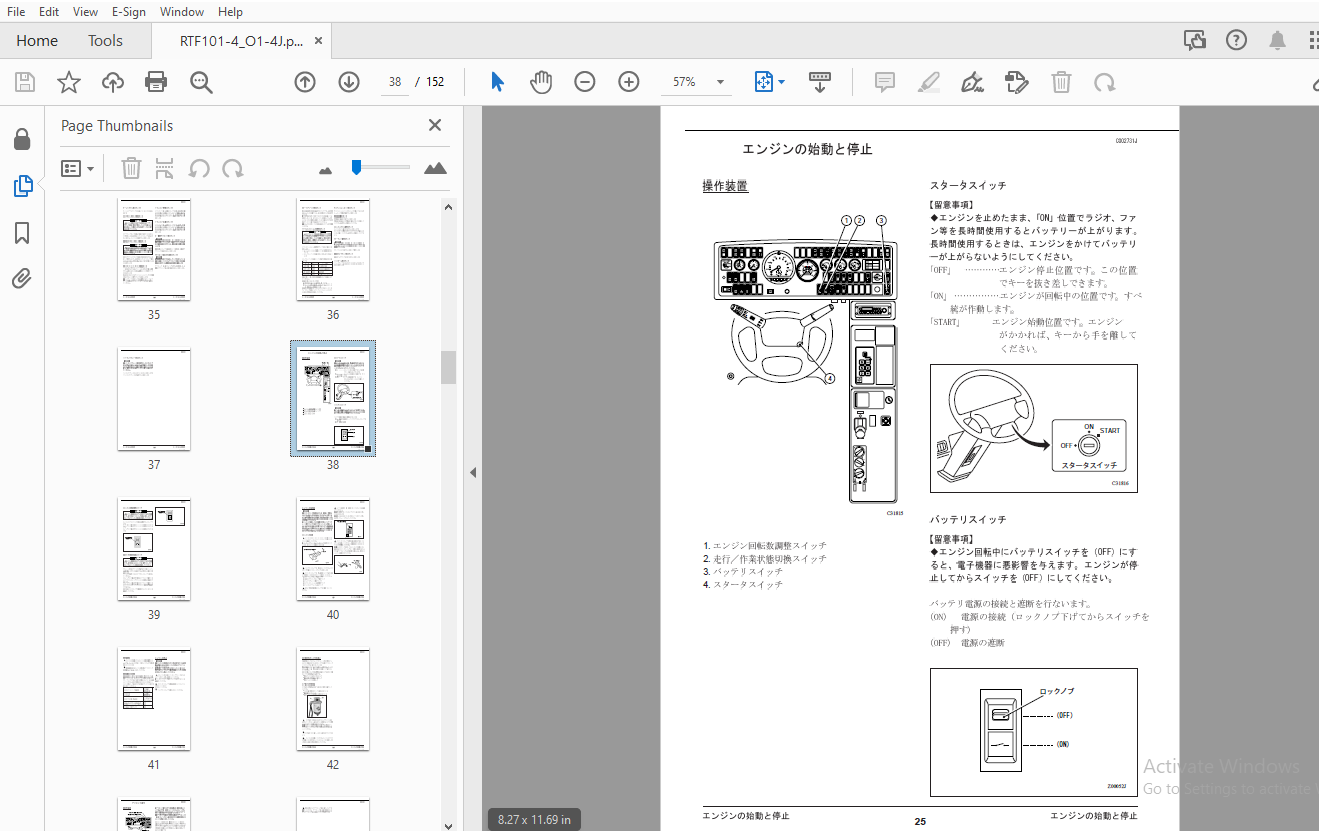Zoom in with the plus circle
1319x831 pixels.
pos(629,82)
